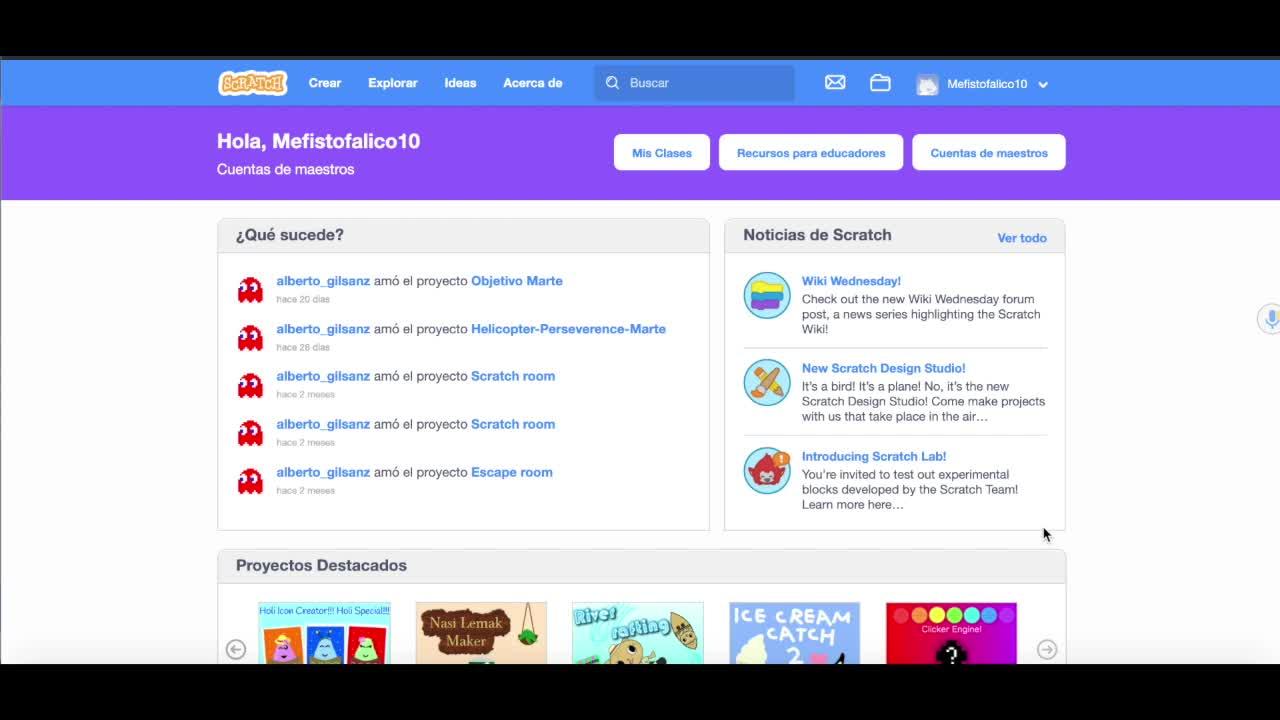This screenshot has height=720, width=1280.
Task: Open the Acerca de menu item
Action: point(533,83)
